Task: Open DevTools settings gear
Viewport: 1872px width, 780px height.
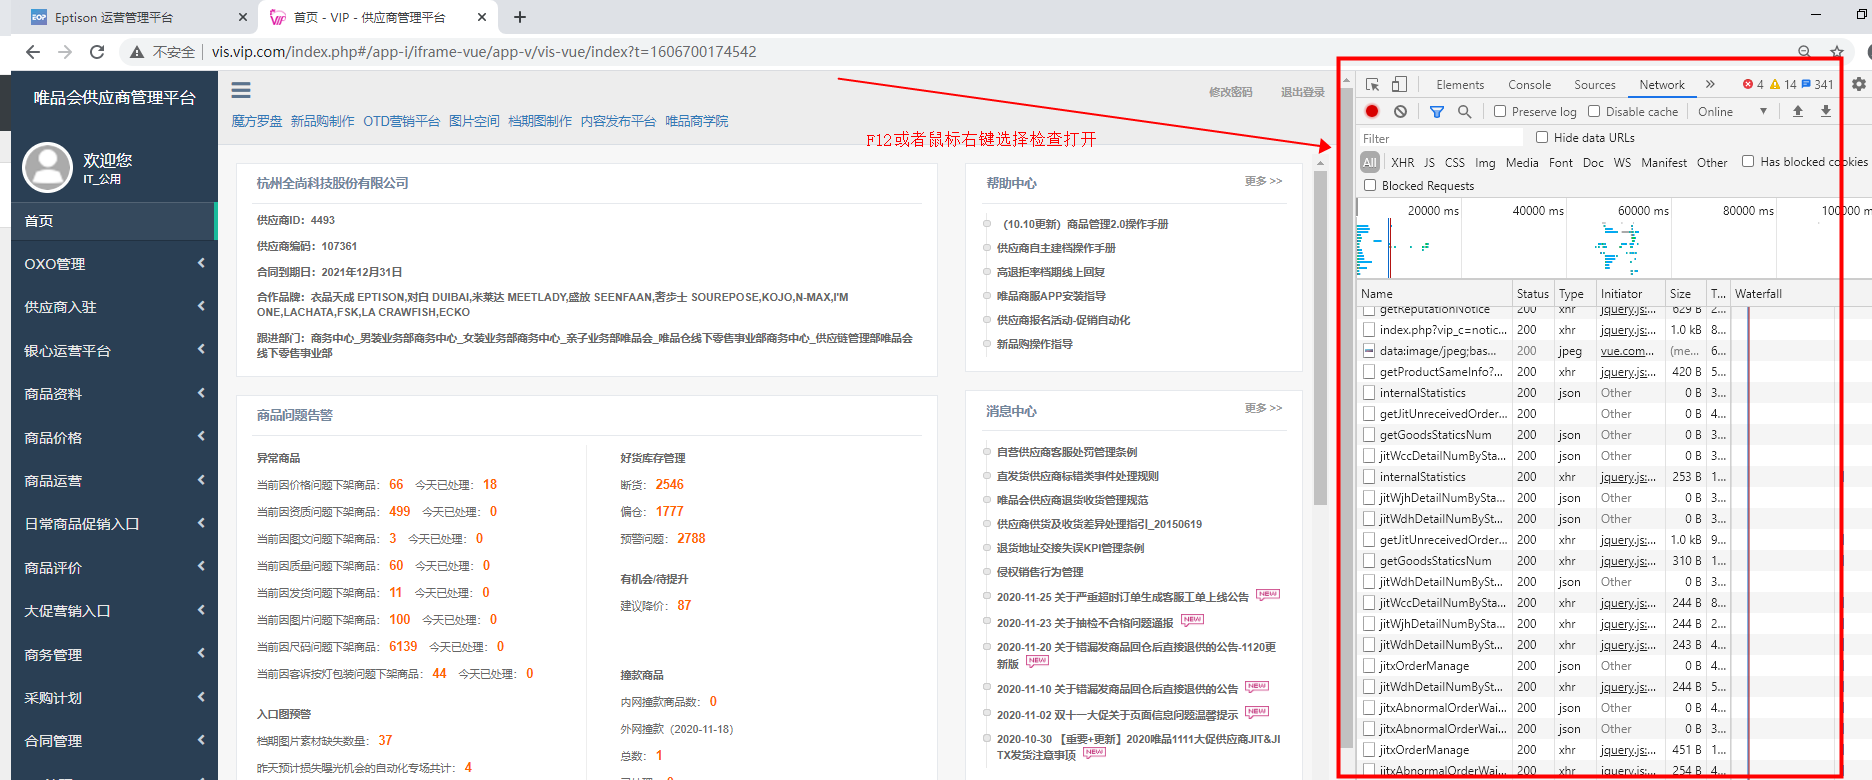Action: [x=1858, y=85]
